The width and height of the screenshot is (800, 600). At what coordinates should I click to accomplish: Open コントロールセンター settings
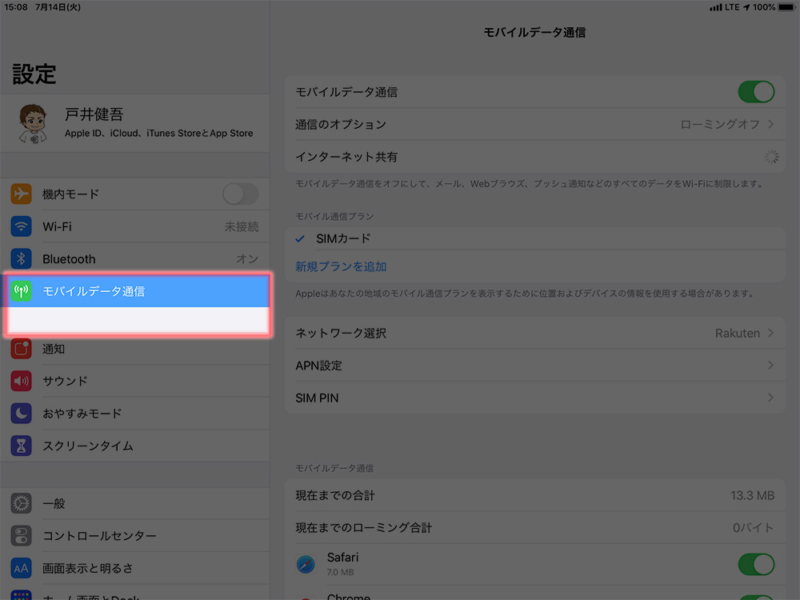[135, 536]
